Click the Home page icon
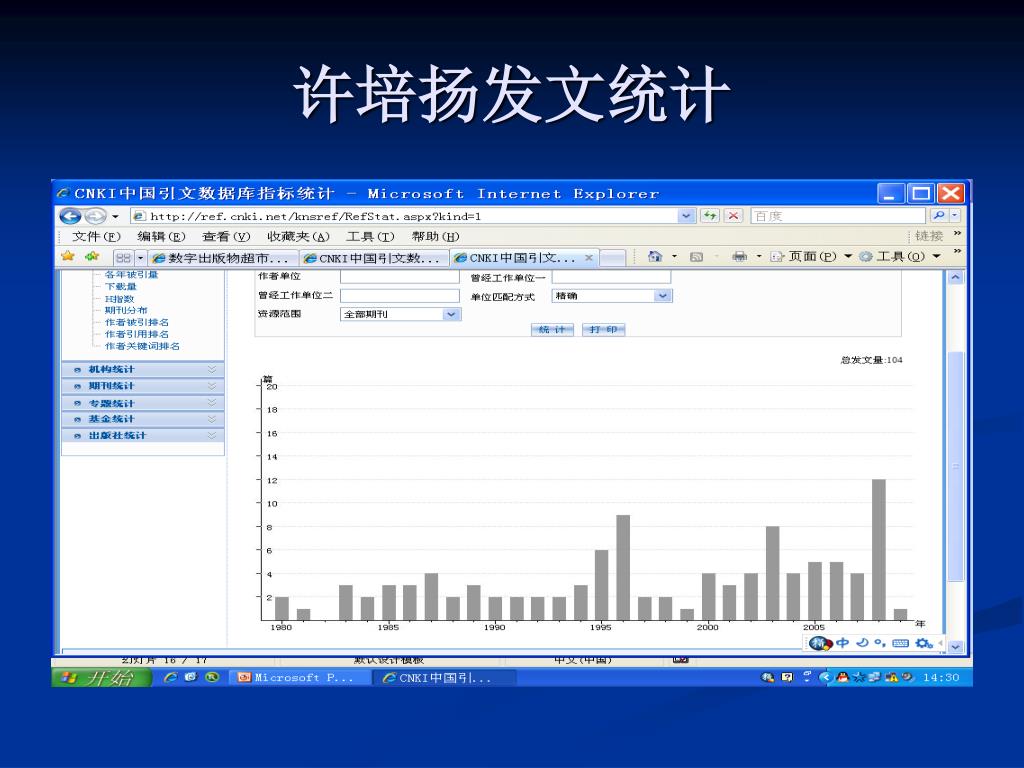Image resolution: width=1024 pixels, height=768 pixels. (654, 257)
